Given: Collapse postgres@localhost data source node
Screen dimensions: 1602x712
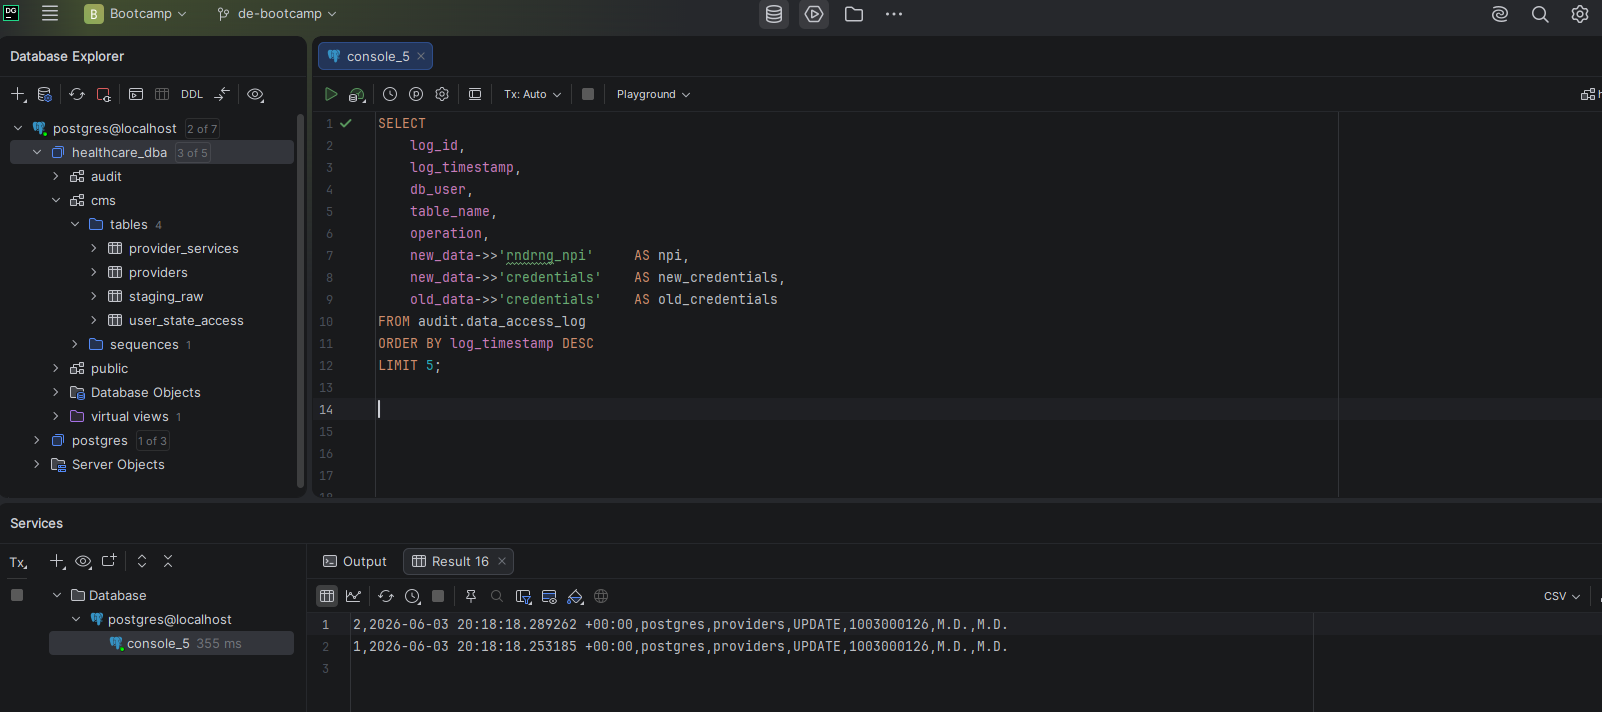Looking at the screenshot, I should tap(18, 128).
